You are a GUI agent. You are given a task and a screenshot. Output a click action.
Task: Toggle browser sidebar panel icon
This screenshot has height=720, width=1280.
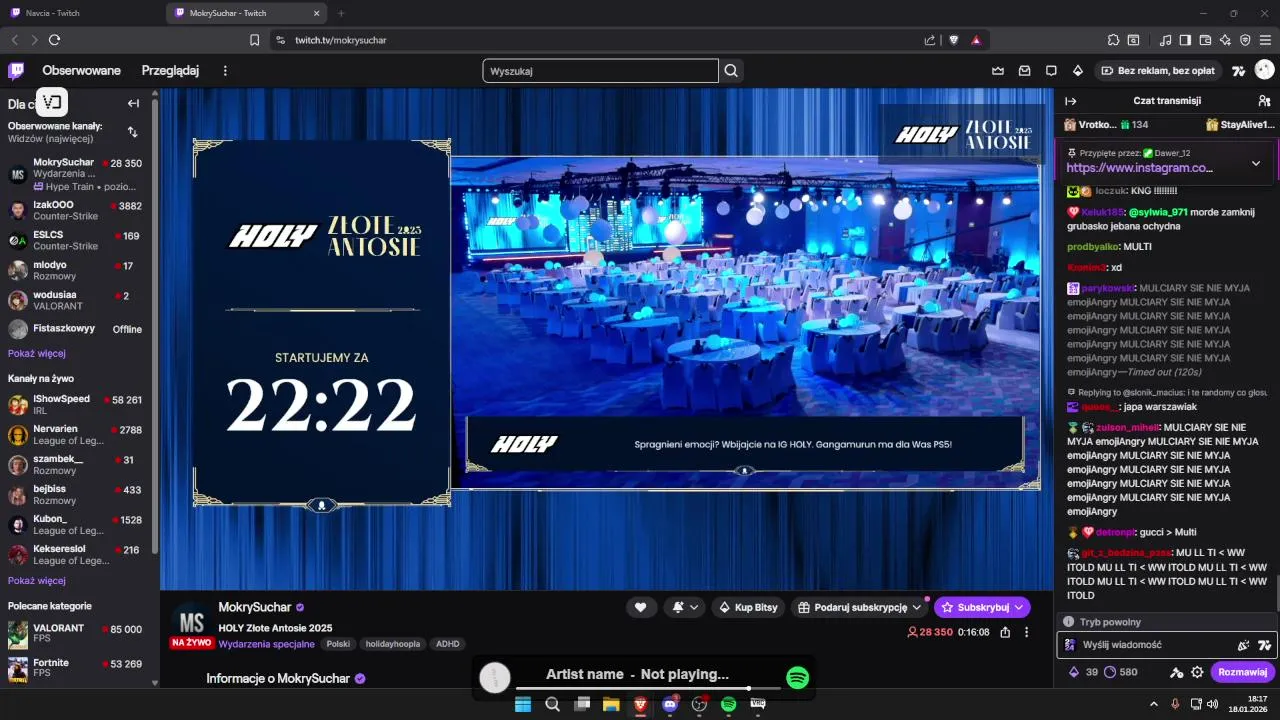coord(1185,40)
